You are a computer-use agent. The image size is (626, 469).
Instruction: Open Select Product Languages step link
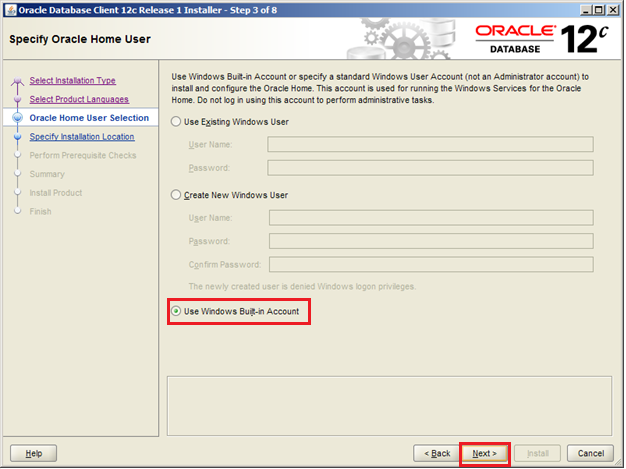[79, 99]
